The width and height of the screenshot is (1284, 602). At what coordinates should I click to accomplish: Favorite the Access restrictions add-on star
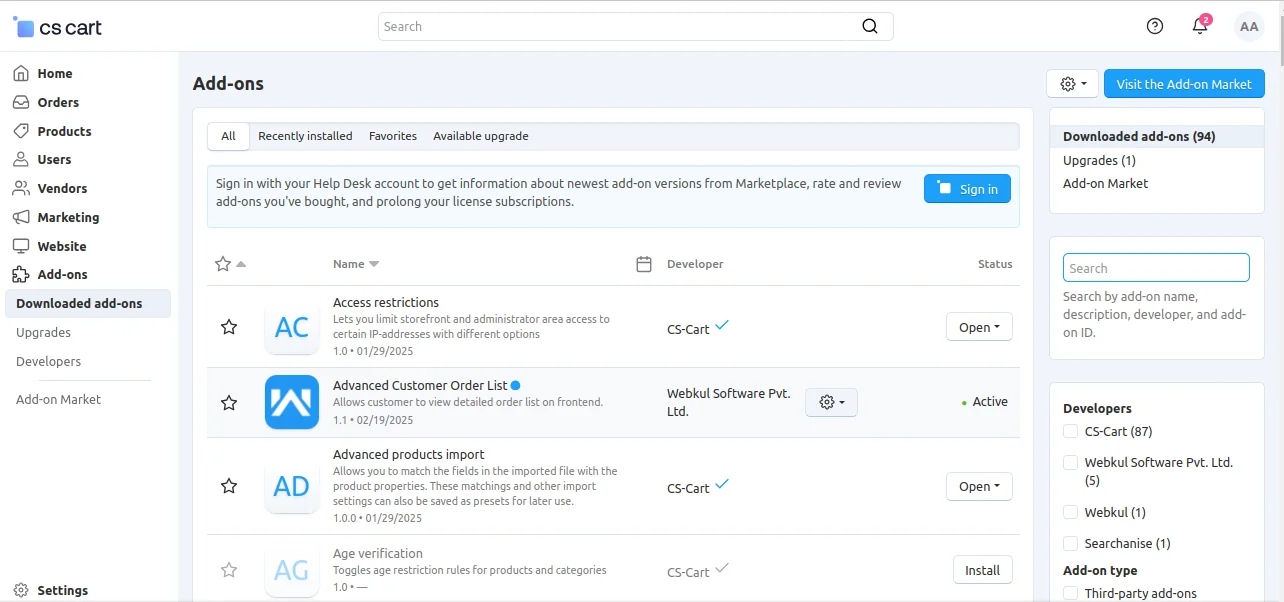tap(229, 326)
